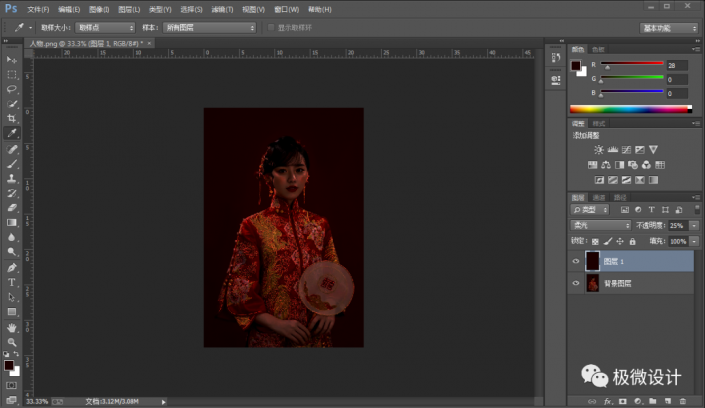This screenshot has height=408, width=705.
Task: Select the Eraser tool
Action: [12, 208]
